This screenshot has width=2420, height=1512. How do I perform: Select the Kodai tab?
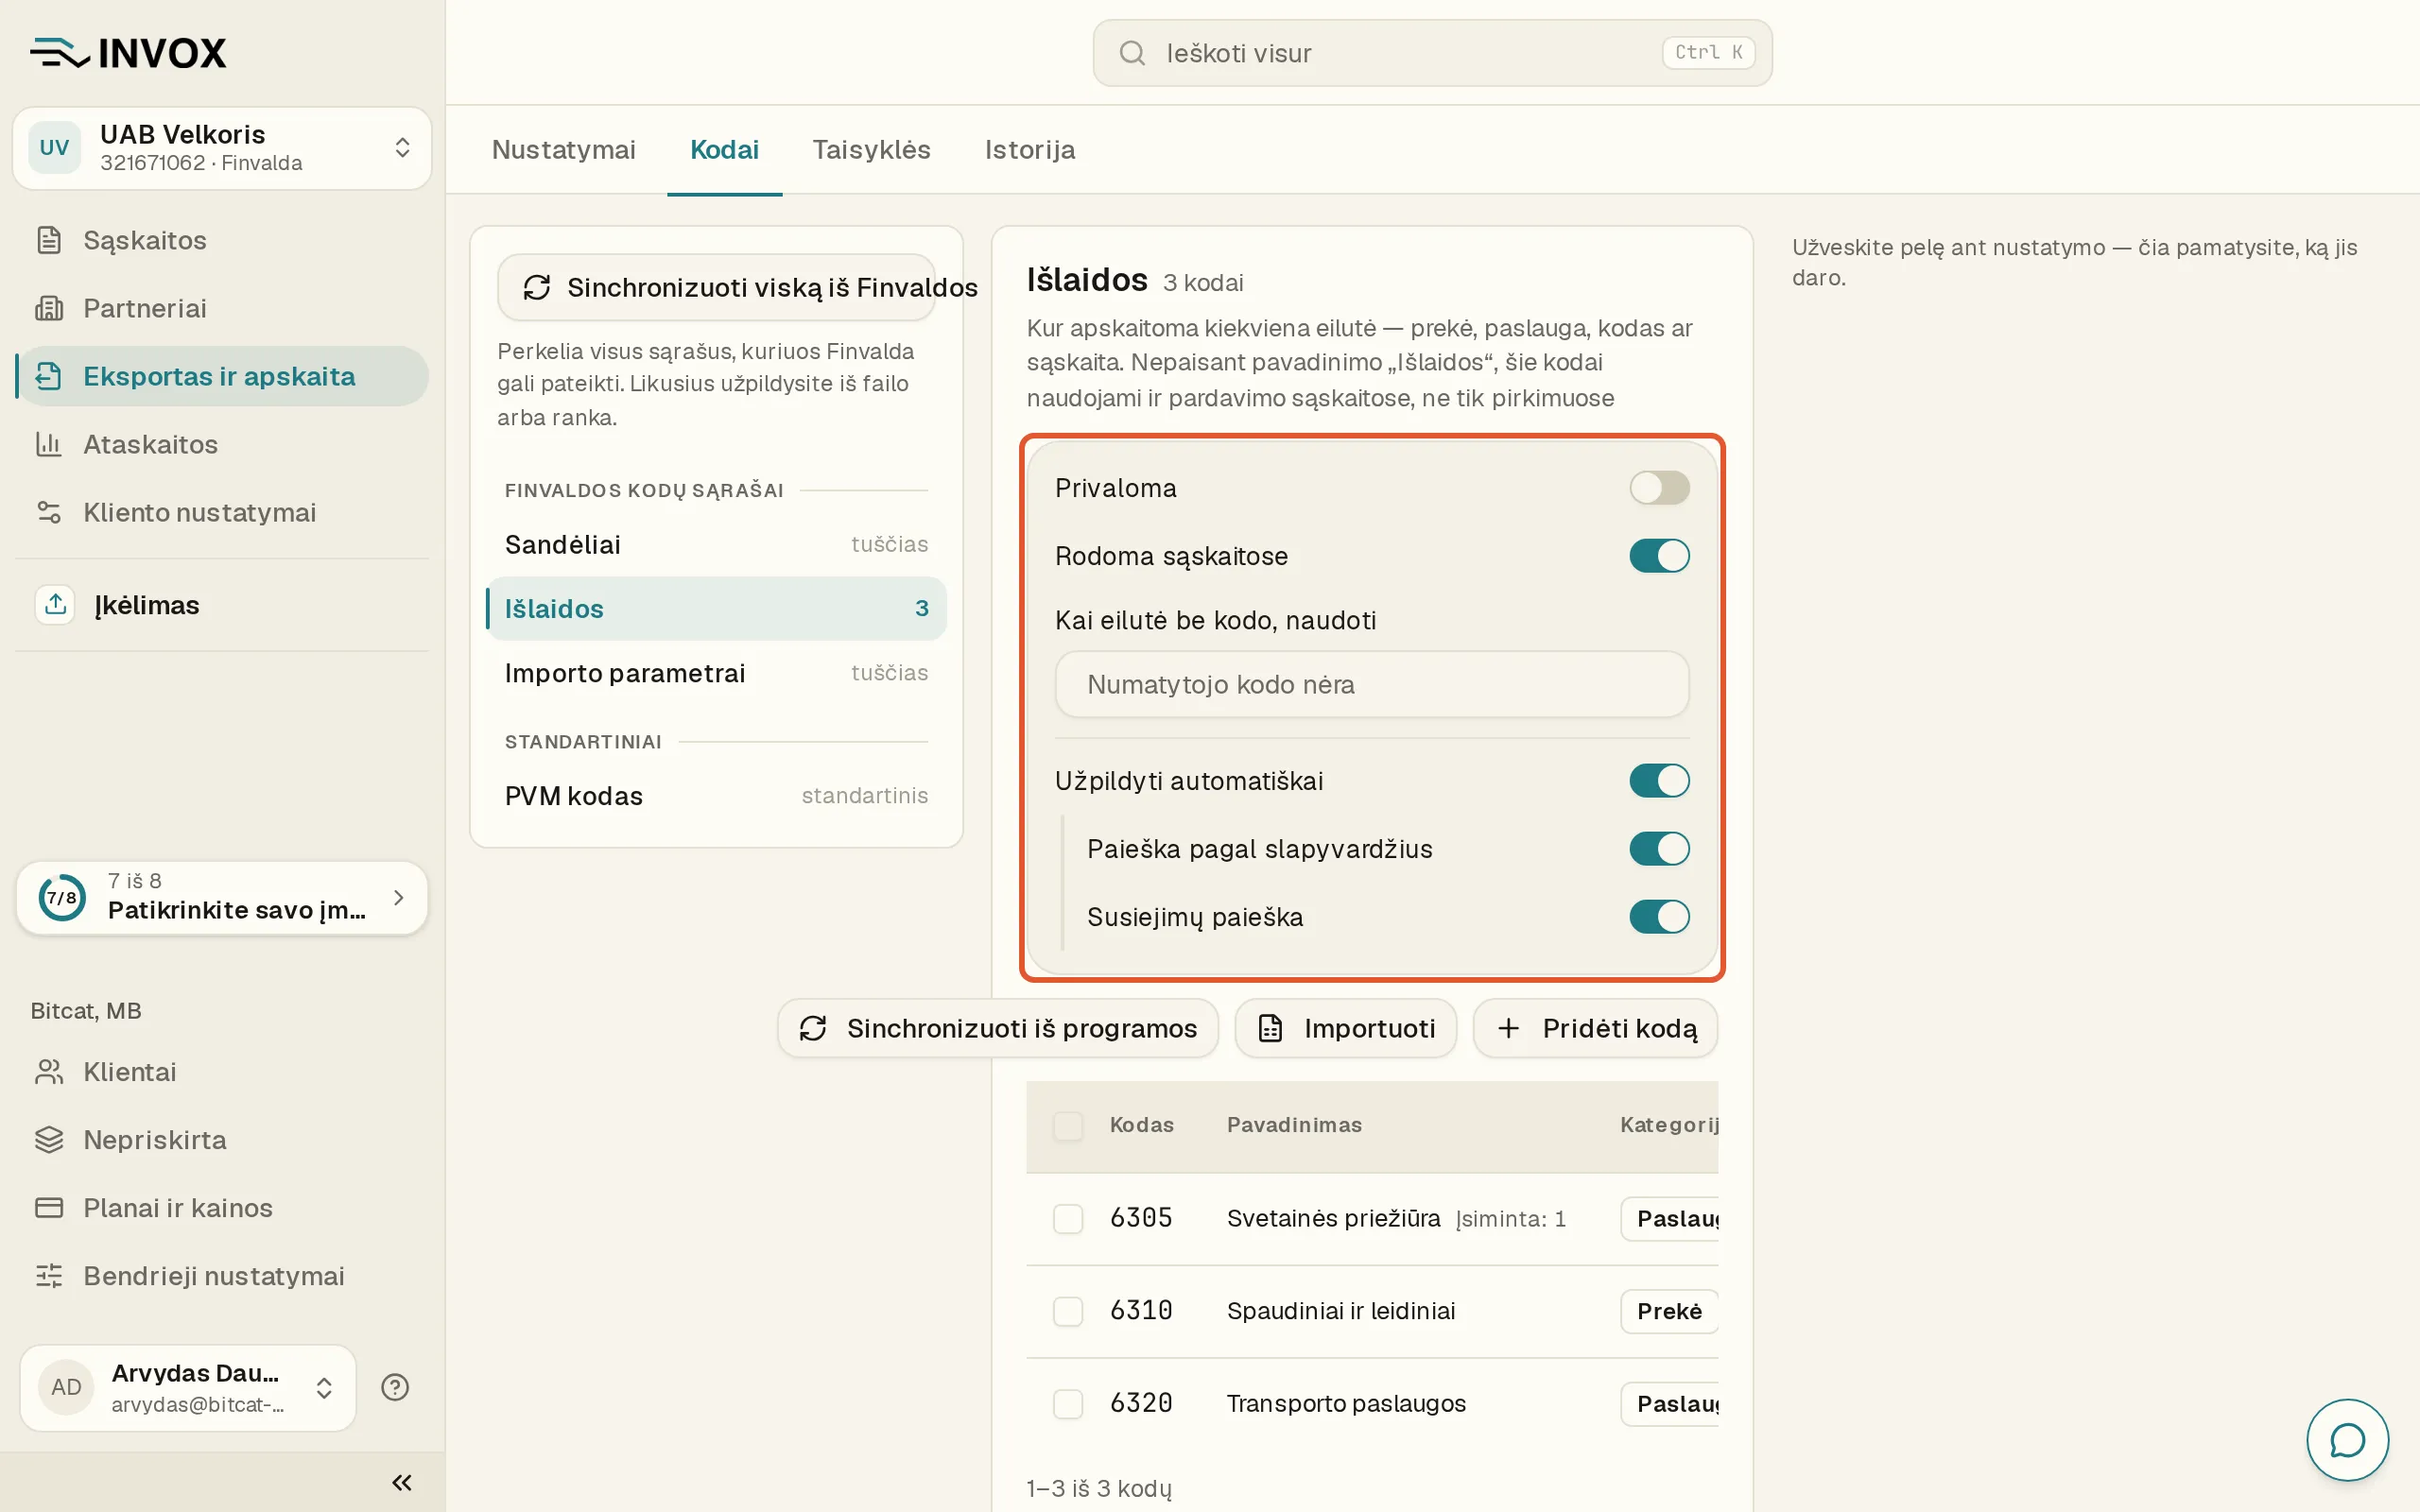724,150
